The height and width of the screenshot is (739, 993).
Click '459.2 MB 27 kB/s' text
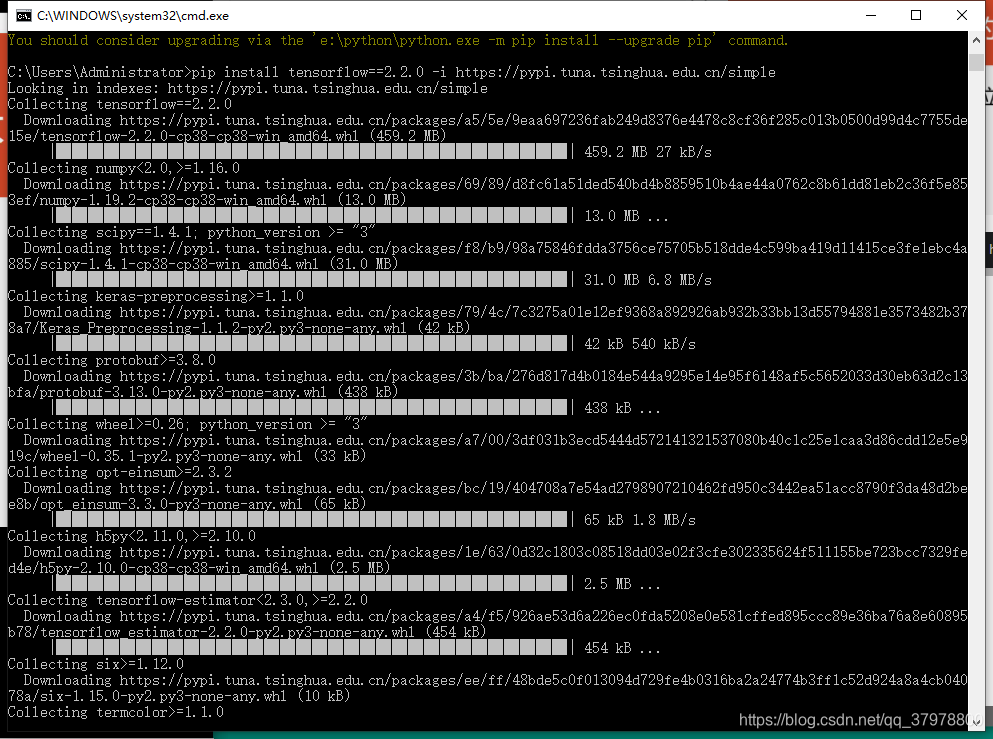point(647,152)
